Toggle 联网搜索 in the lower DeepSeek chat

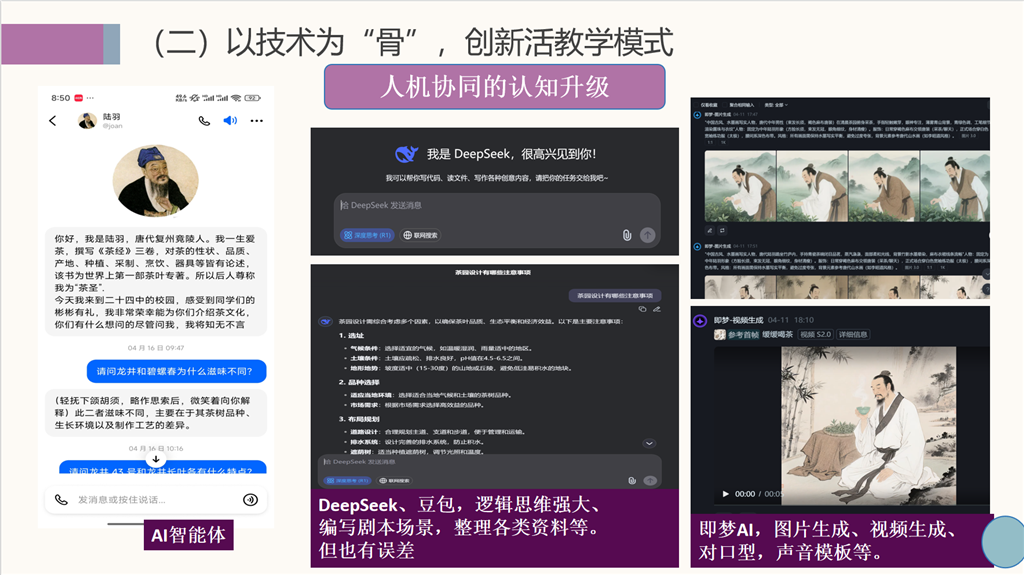coord(394,480)
